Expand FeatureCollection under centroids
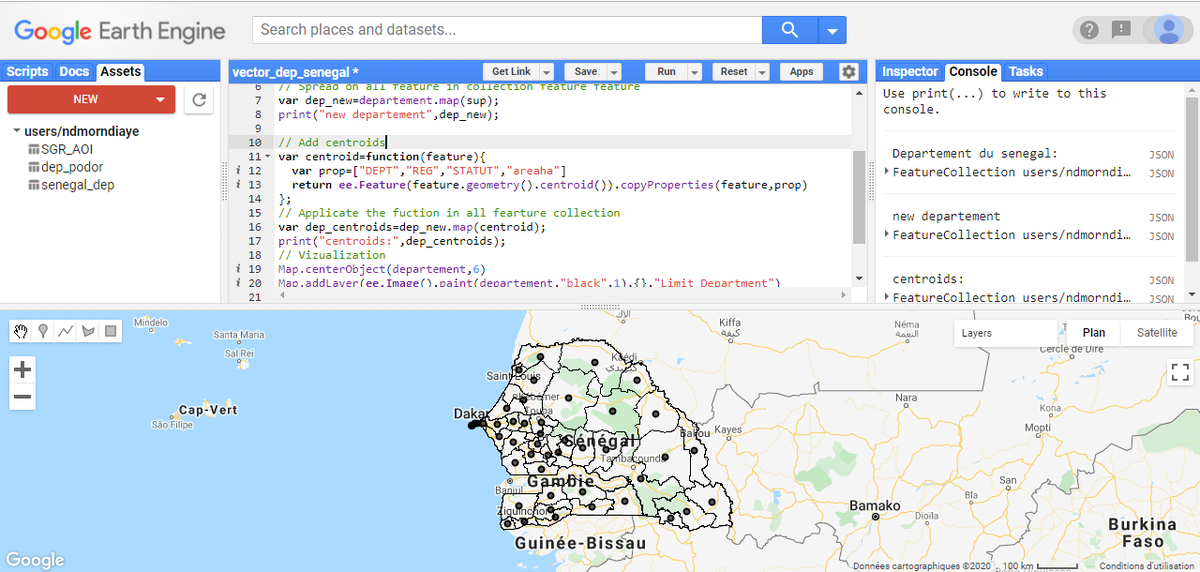Screen dimensions: 1200x572 tap(888, 297)
